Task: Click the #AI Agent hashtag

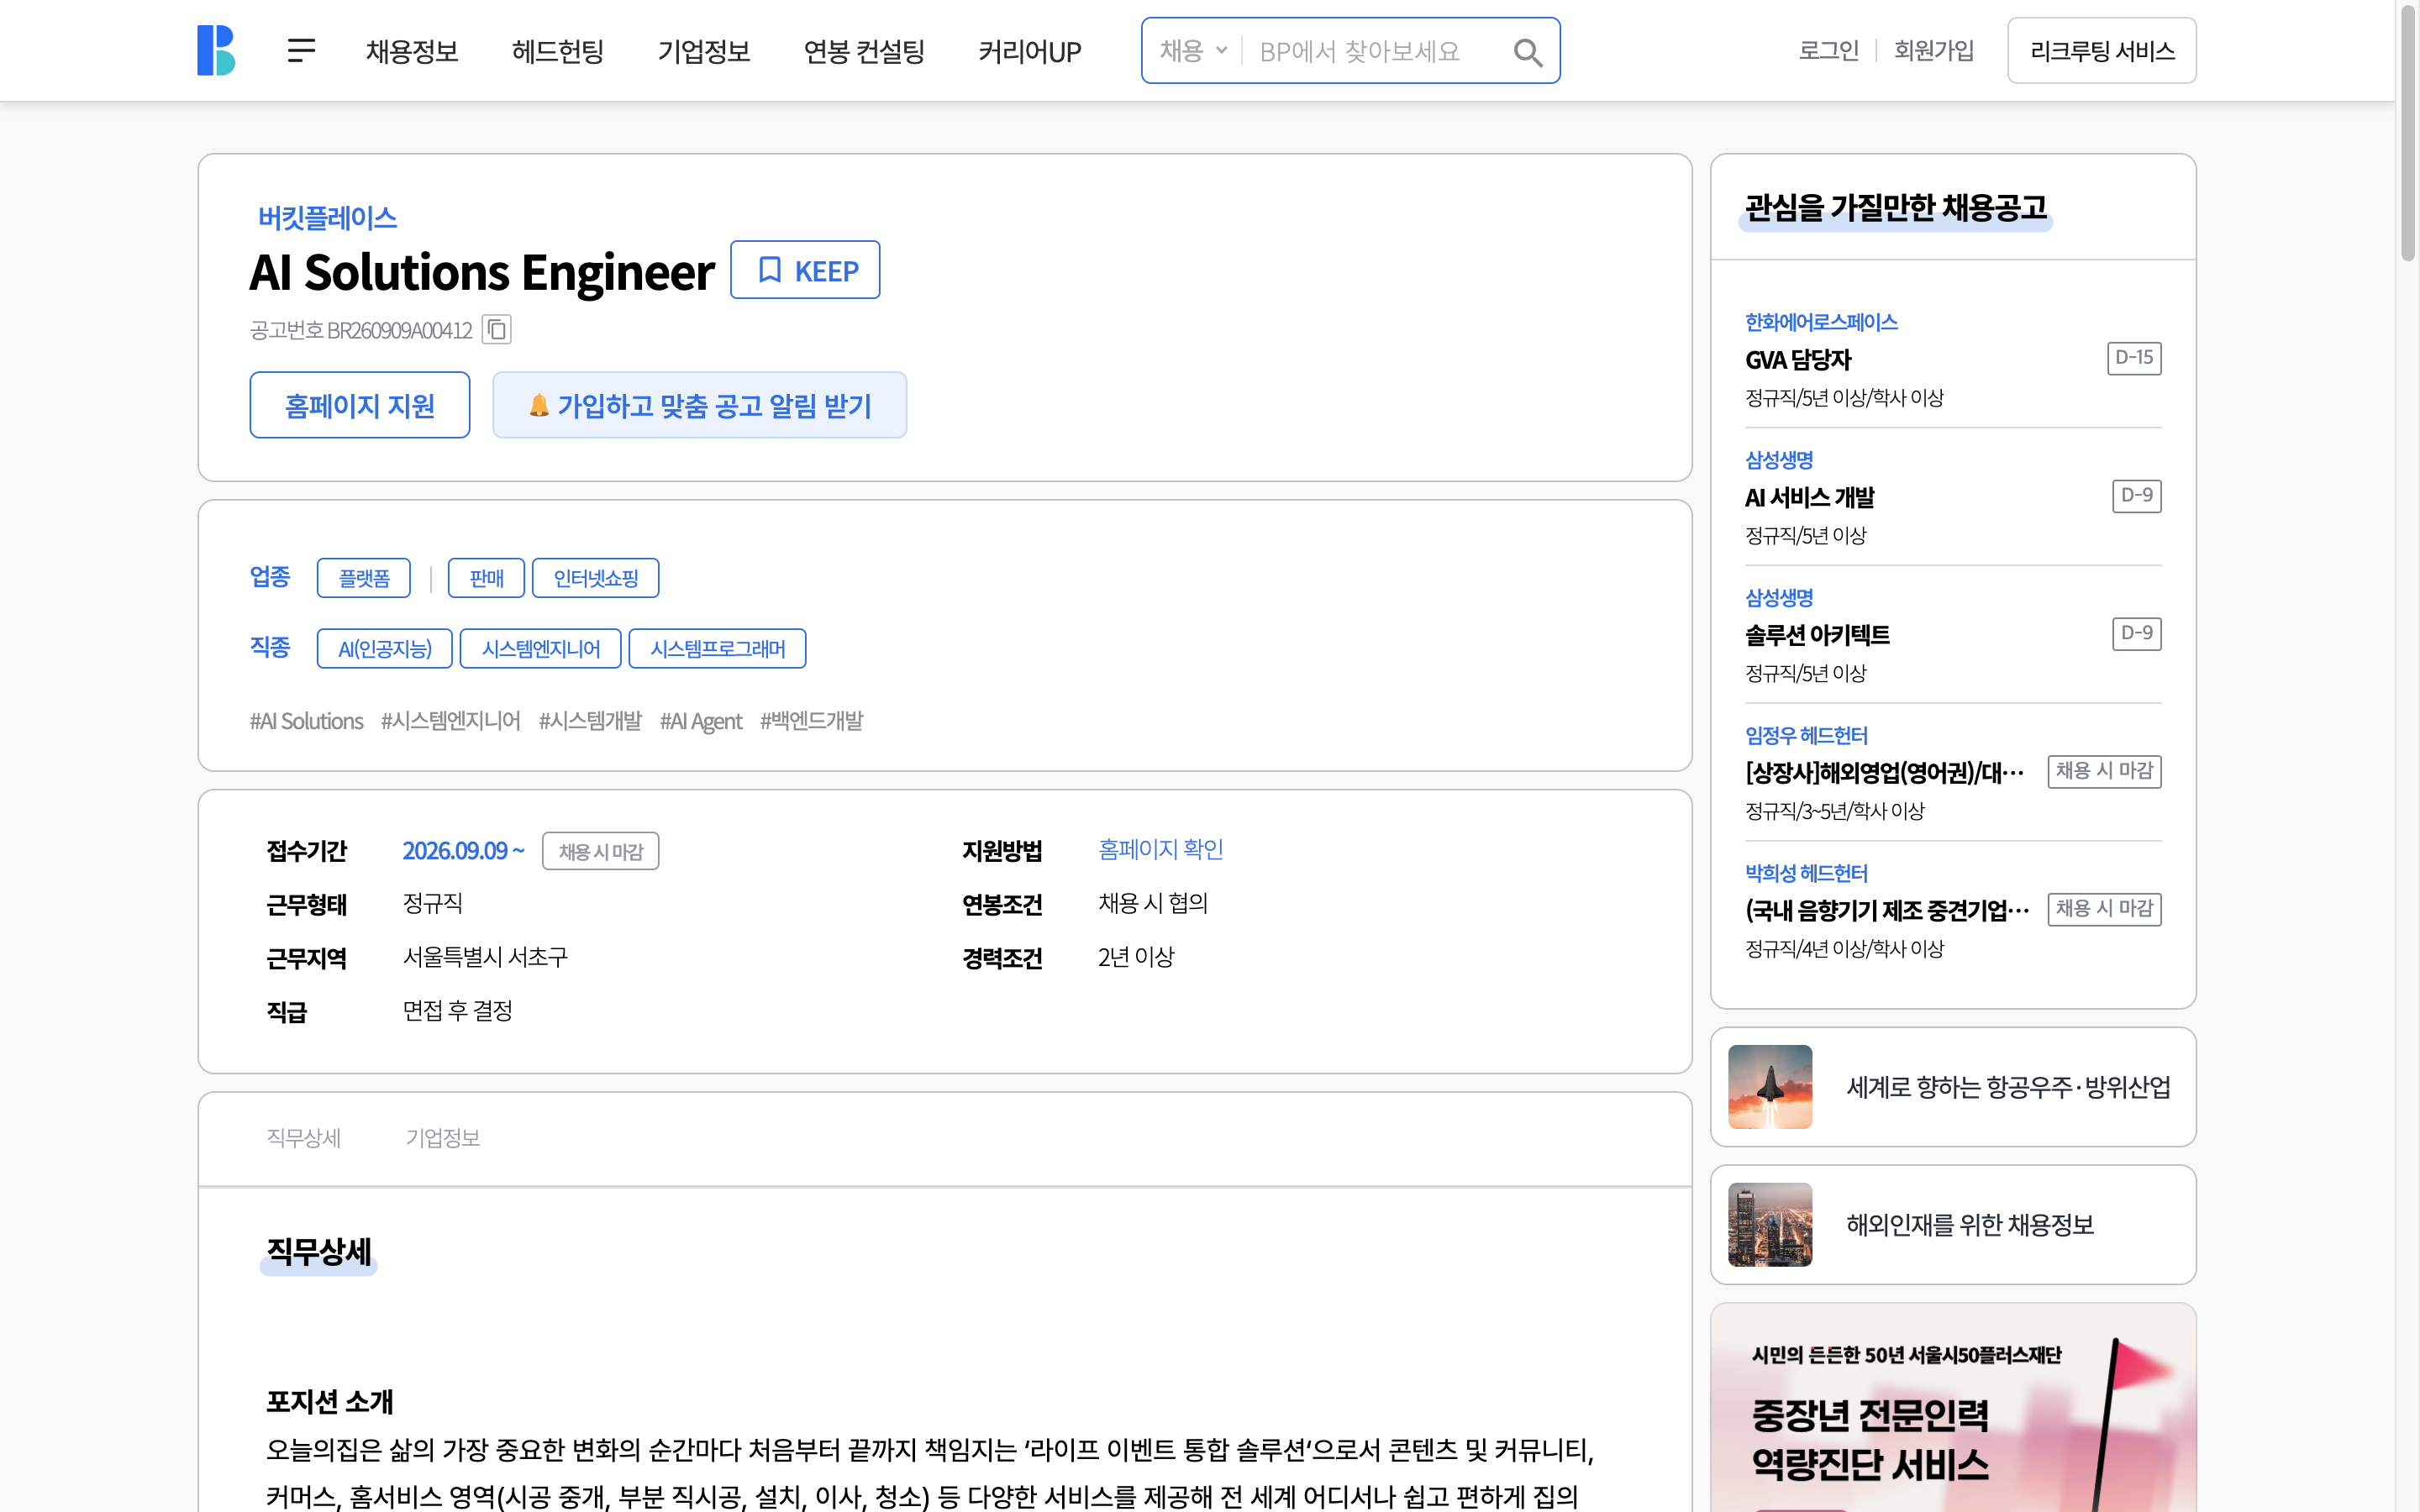Action: click(x=700, y=721)
